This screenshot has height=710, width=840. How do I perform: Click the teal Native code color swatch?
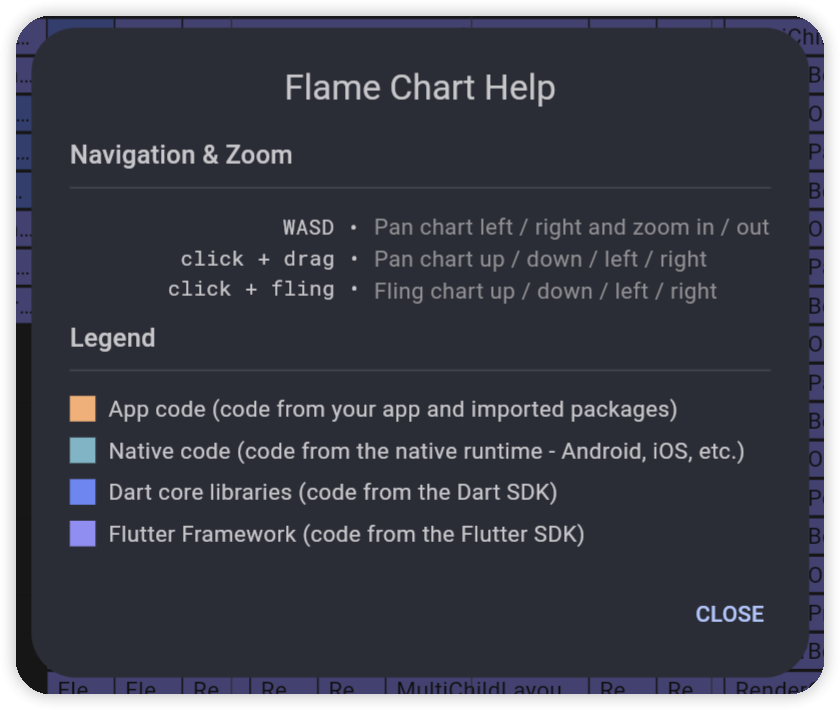(x=83, y=451)
